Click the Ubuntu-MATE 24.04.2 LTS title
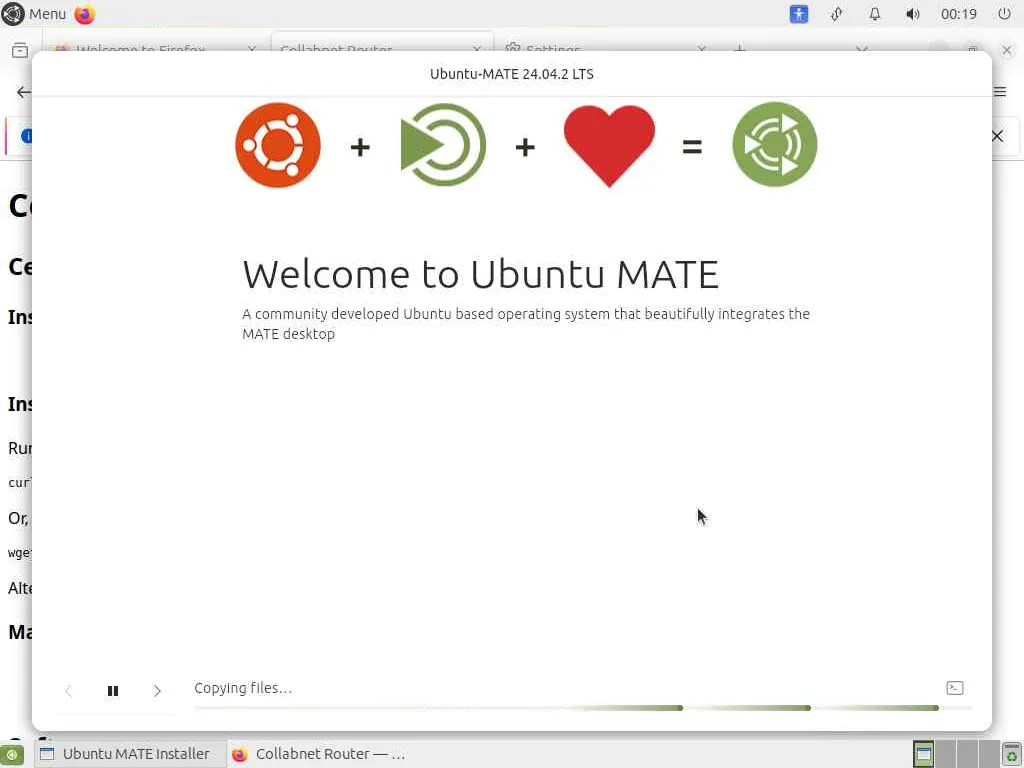This screenshot has height=768, width=1024. pos(511,74)
